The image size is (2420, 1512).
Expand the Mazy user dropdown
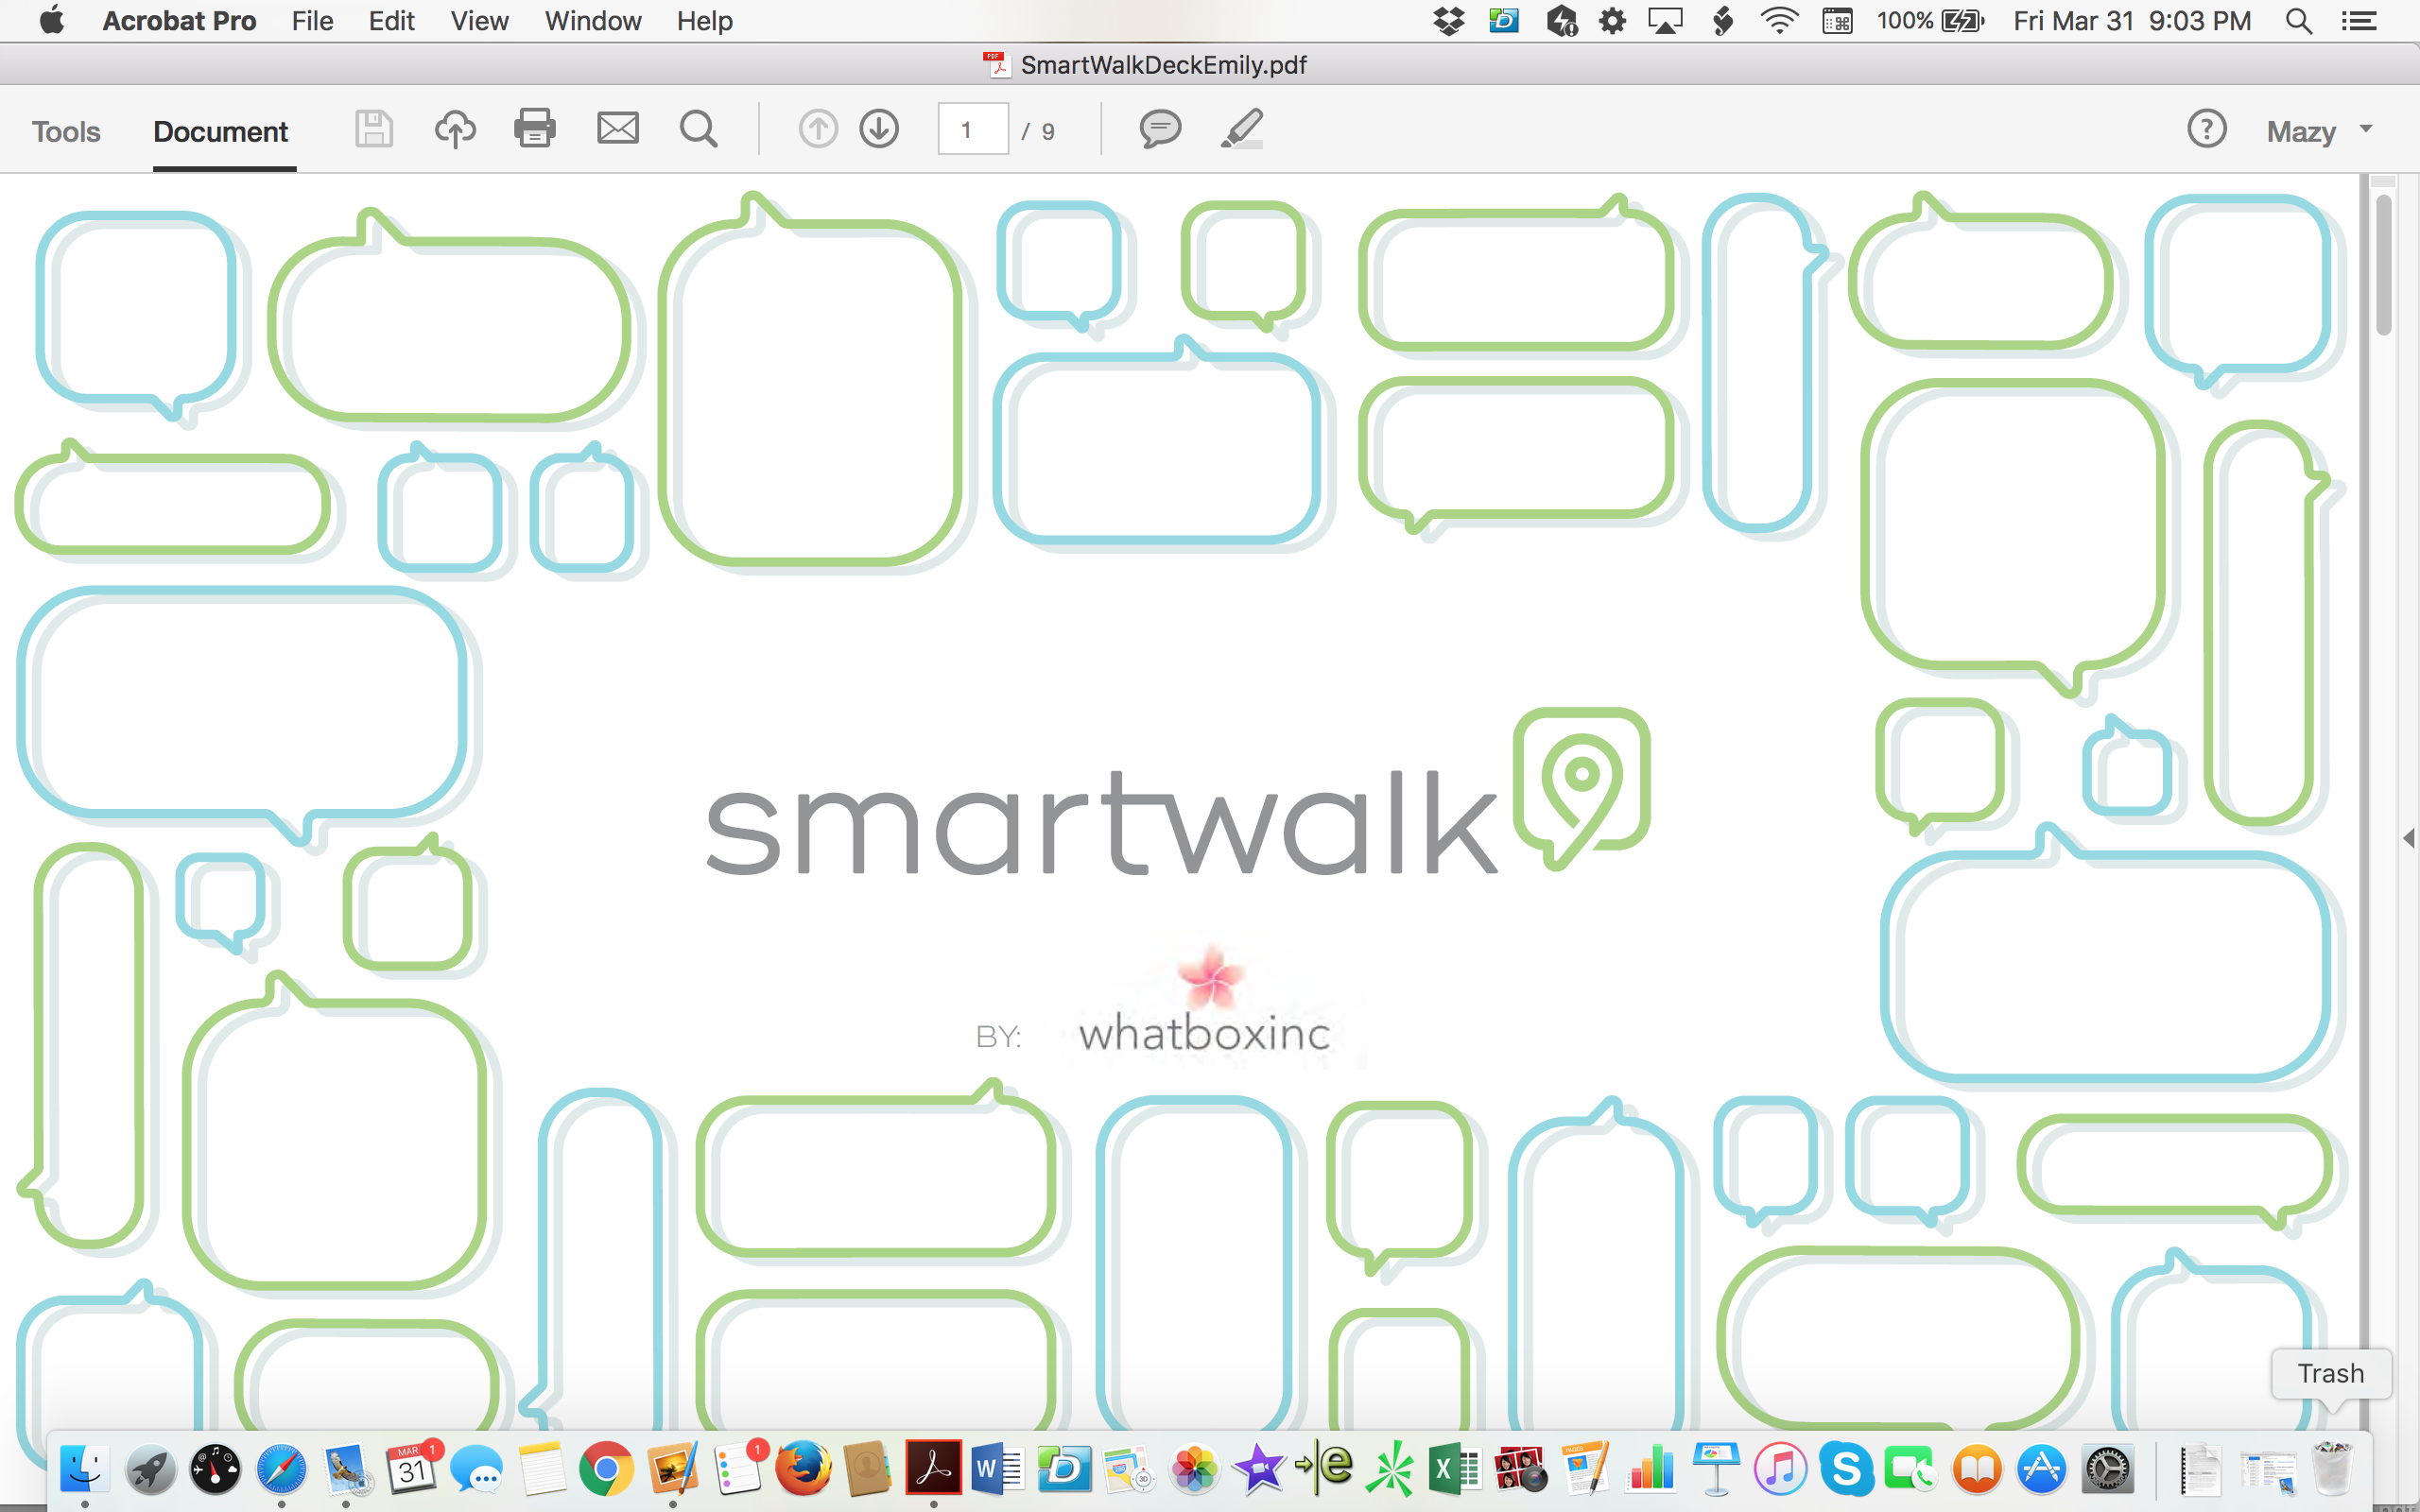(2364, 129)
